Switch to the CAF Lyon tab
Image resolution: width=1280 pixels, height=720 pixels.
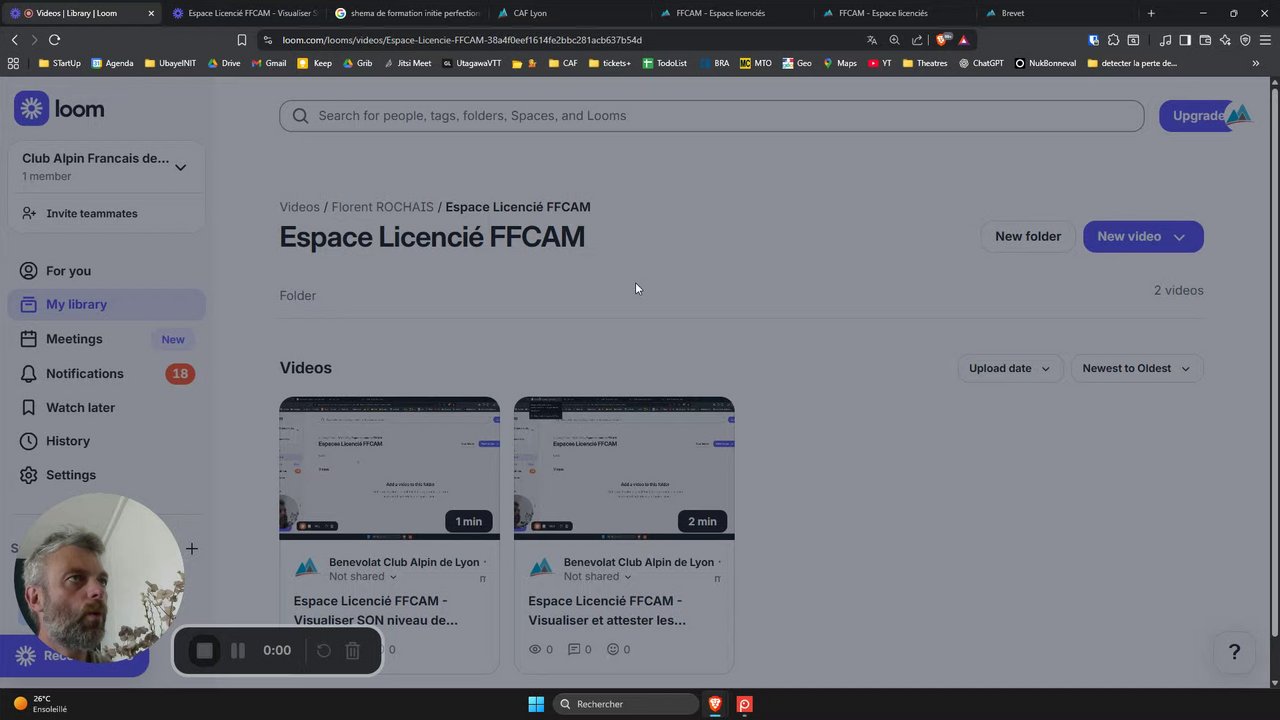tap(571, 13)
